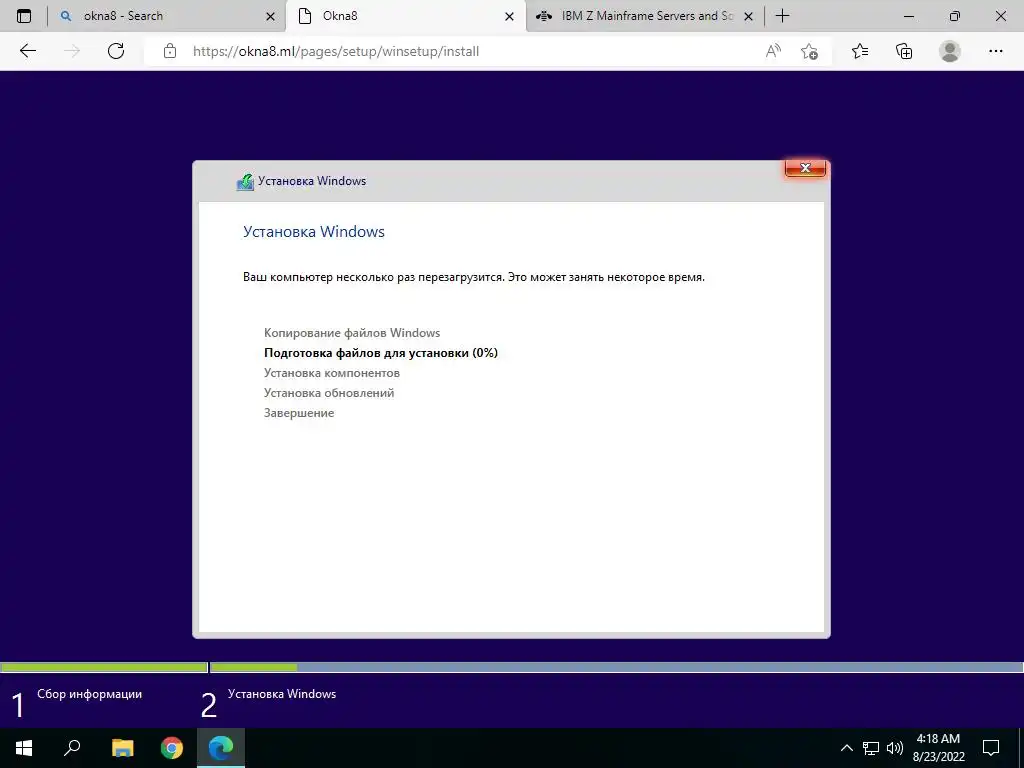Image resolution: width=1024 pixels, height=768 pixels.
Task: Open the Windows Start menu
Action: pos(24,748)
